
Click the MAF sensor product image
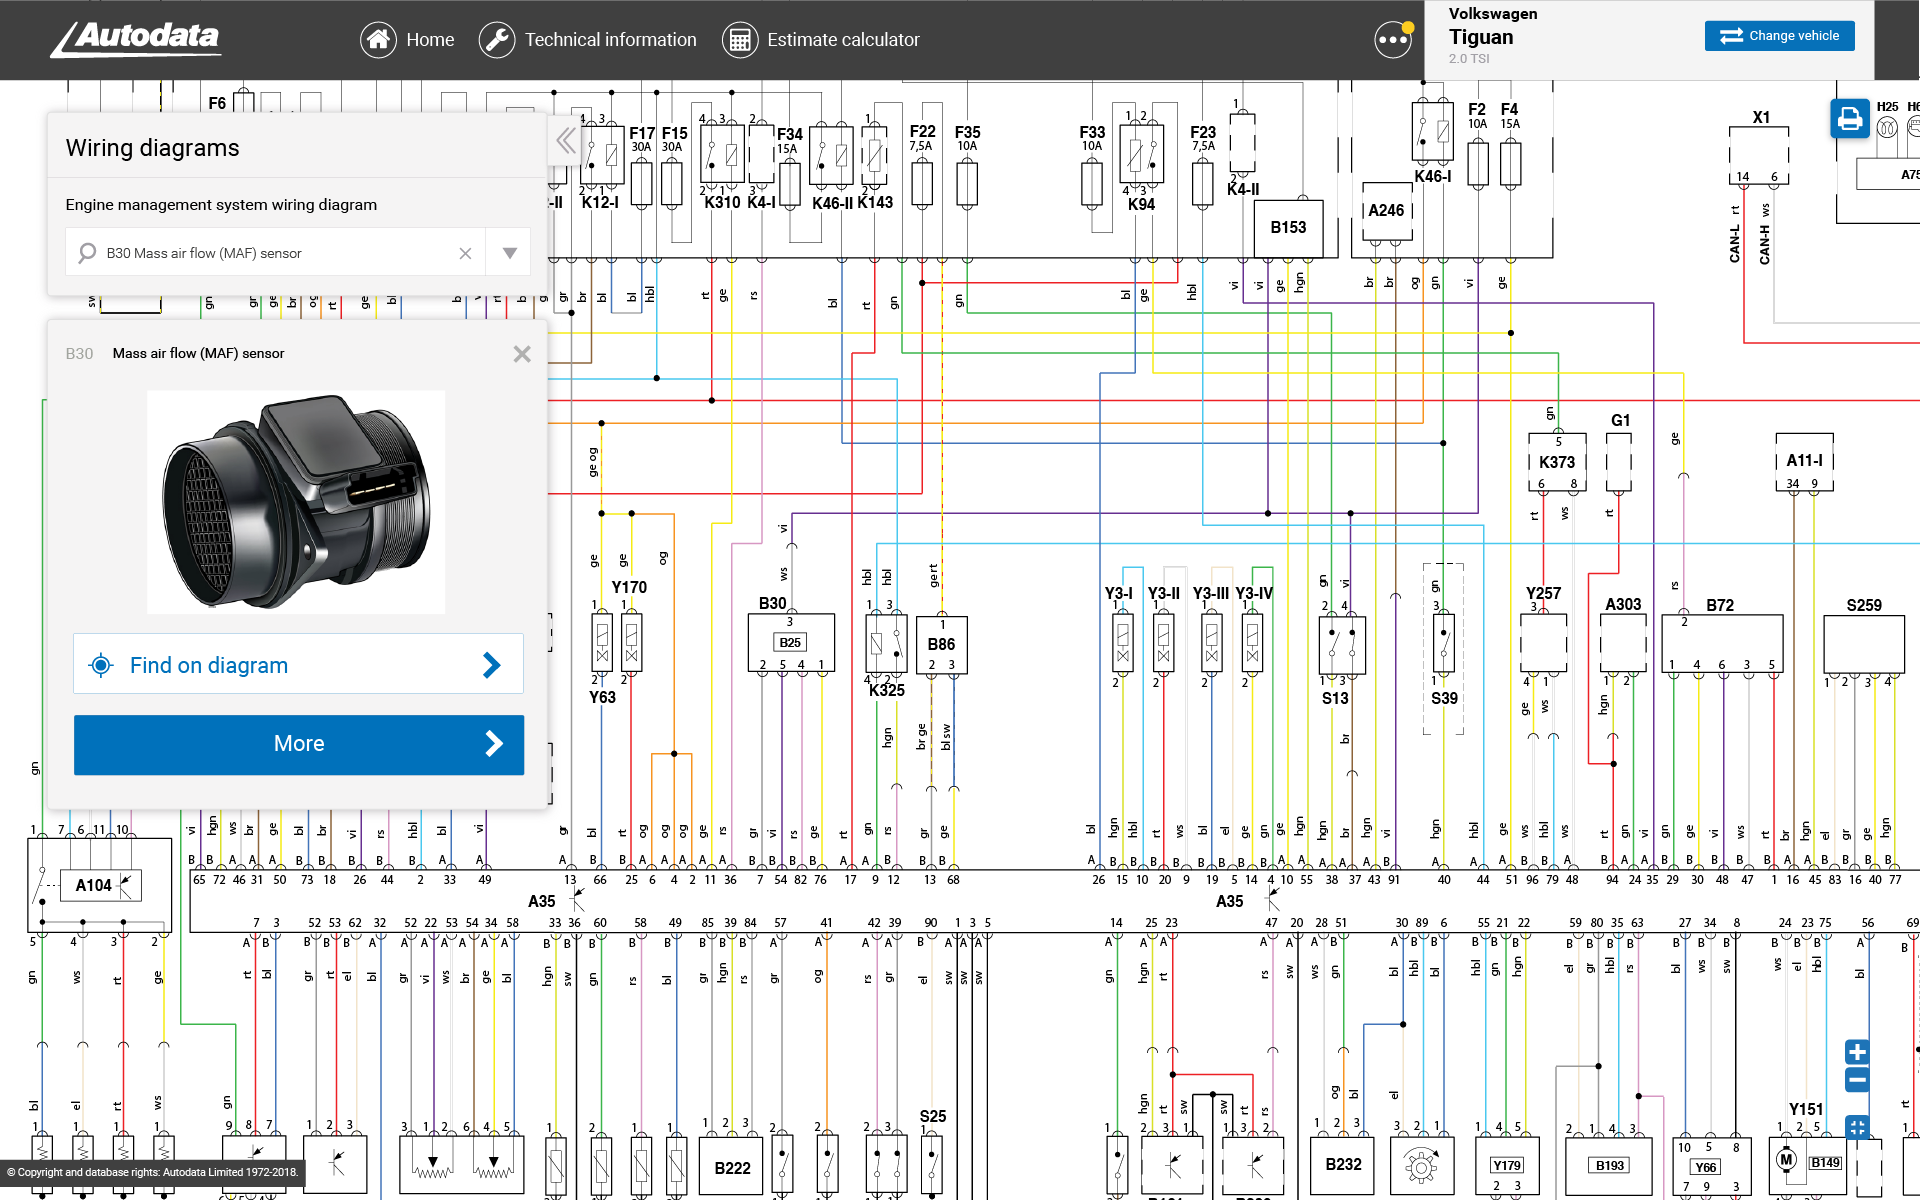click(x=296, y=502)
